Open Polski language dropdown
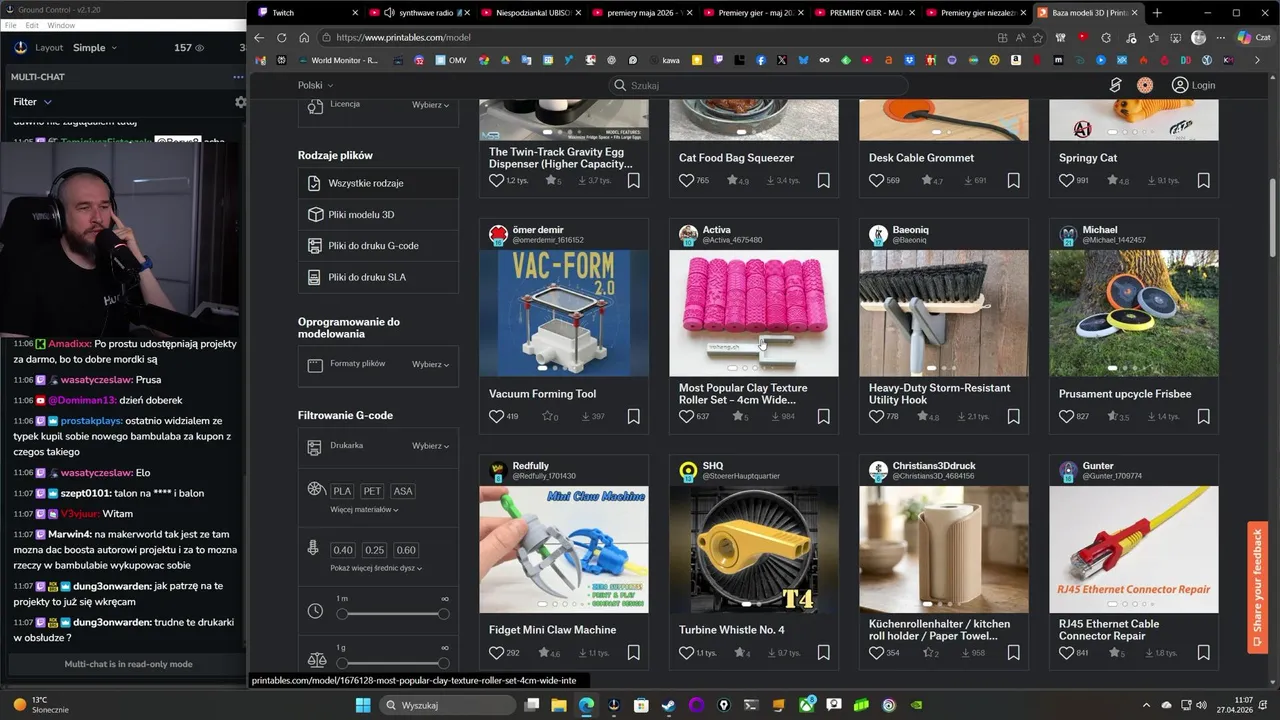Viewport: 1280px width, 720px height. (315, 85)
